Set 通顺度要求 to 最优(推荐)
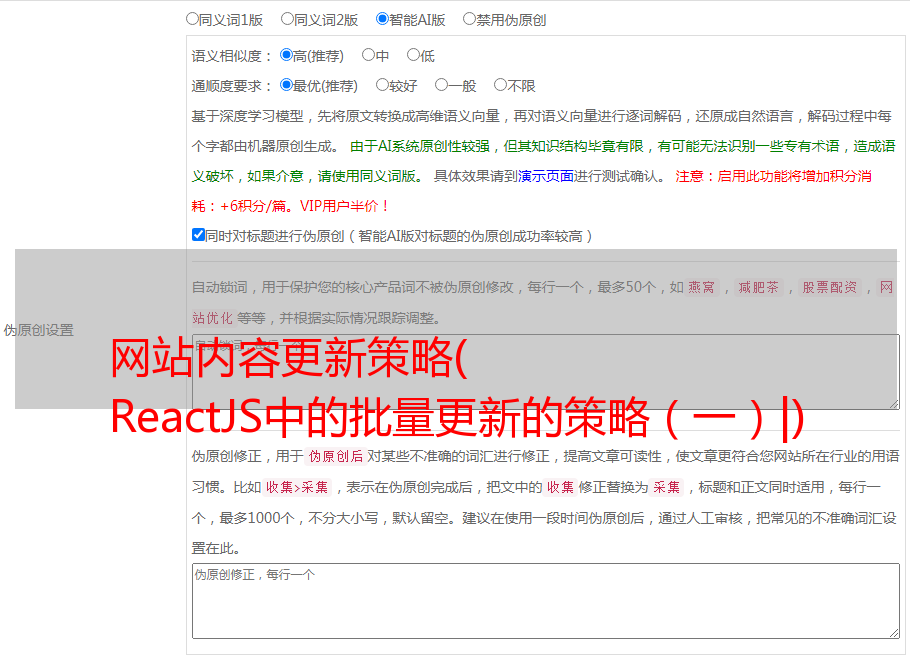 click(x=286, y=85)
